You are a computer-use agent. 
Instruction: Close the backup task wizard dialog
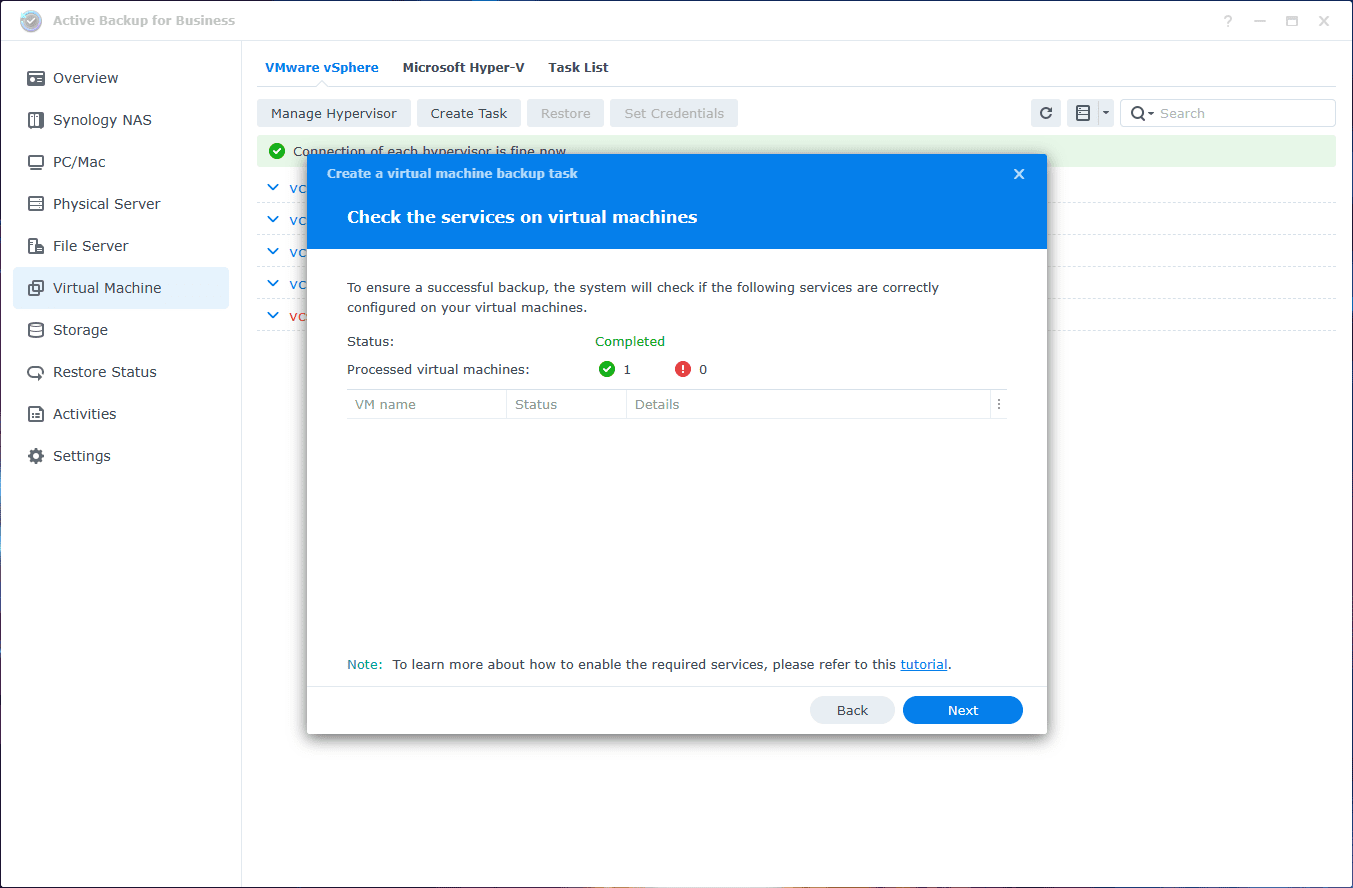pyautogui.click(x=1019, y=174)
